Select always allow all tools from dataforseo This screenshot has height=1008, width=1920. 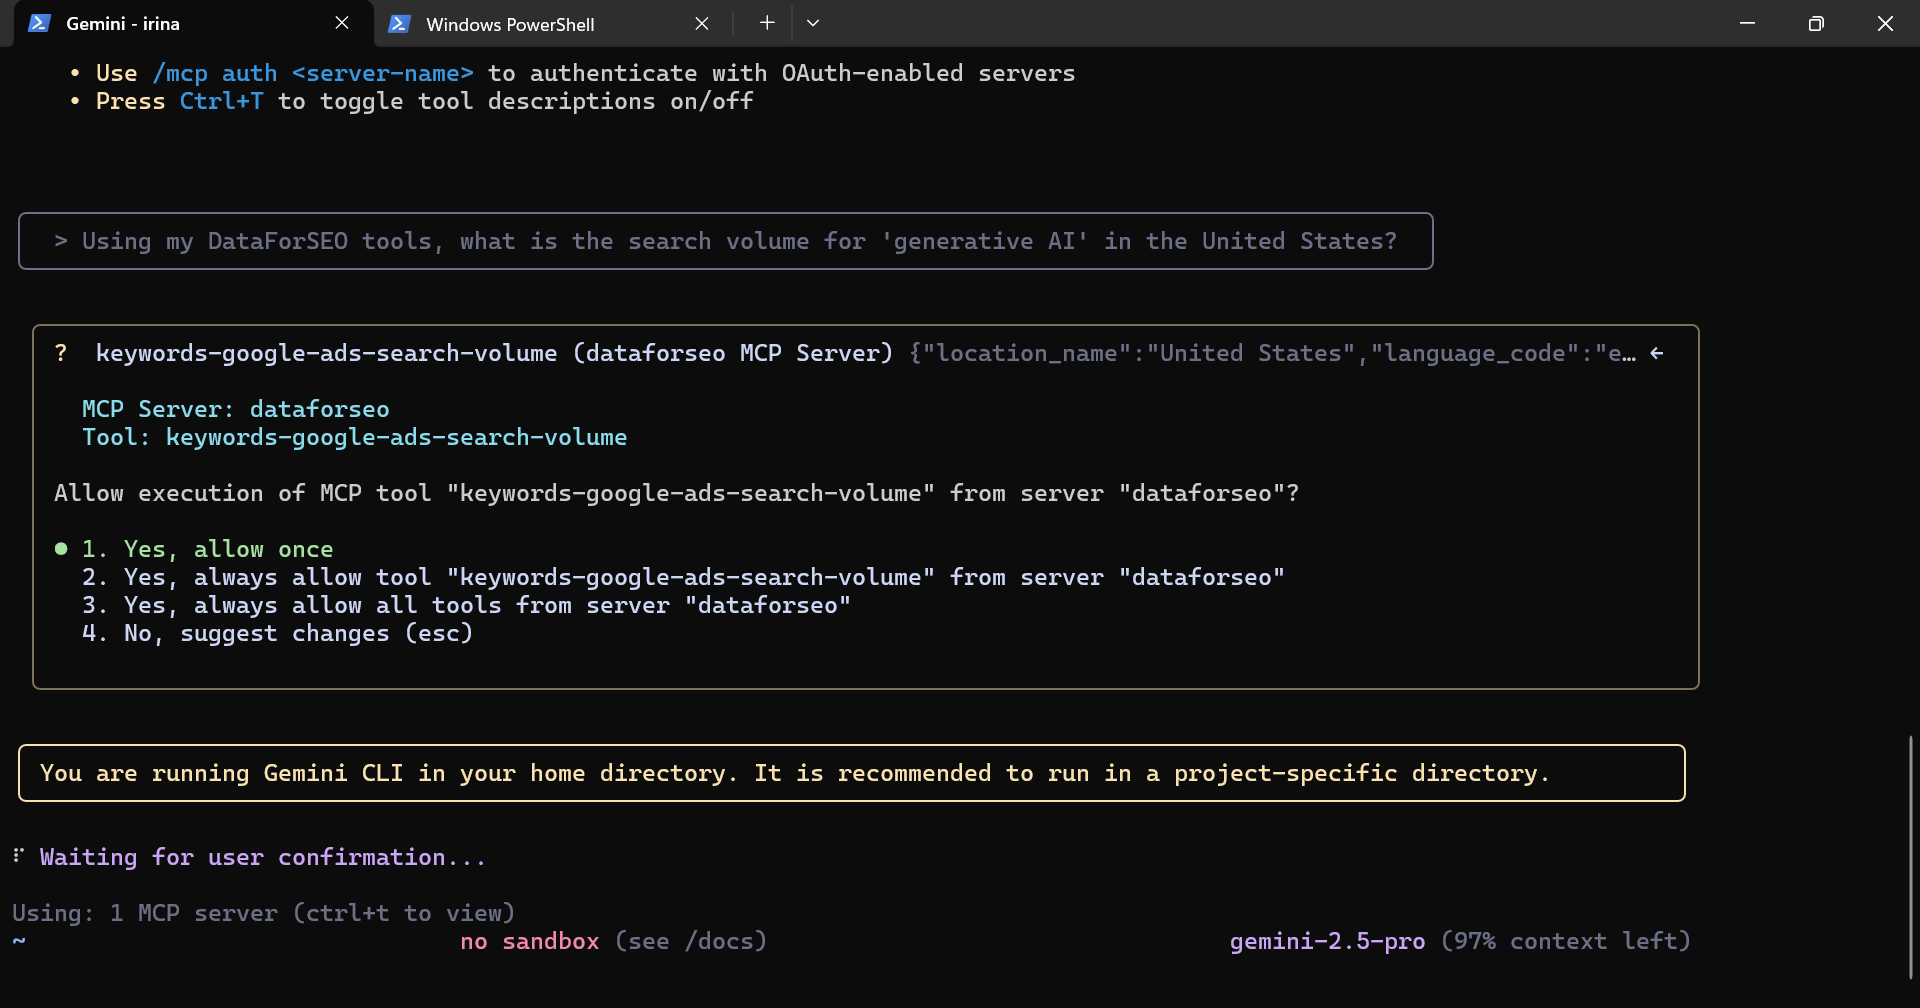(x=466, y=605)
